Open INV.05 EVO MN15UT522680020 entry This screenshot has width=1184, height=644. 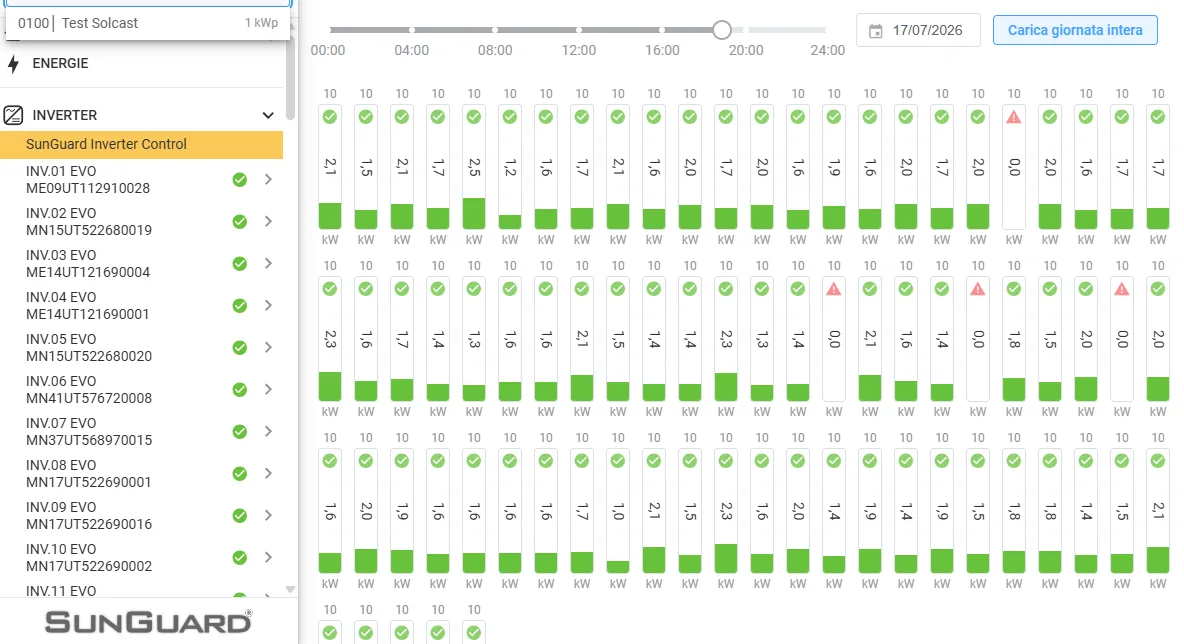pyautogui.click(x=141, y=348)
